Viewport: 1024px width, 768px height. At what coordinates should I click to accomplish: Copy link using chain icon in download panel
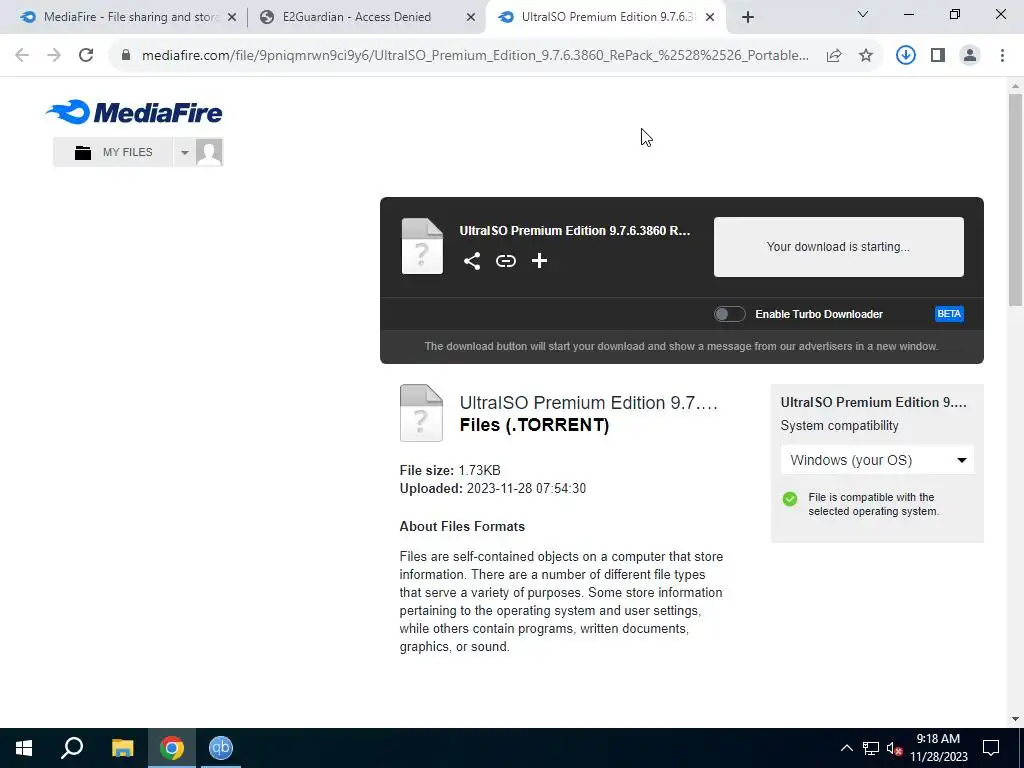[x=505, y=261]
